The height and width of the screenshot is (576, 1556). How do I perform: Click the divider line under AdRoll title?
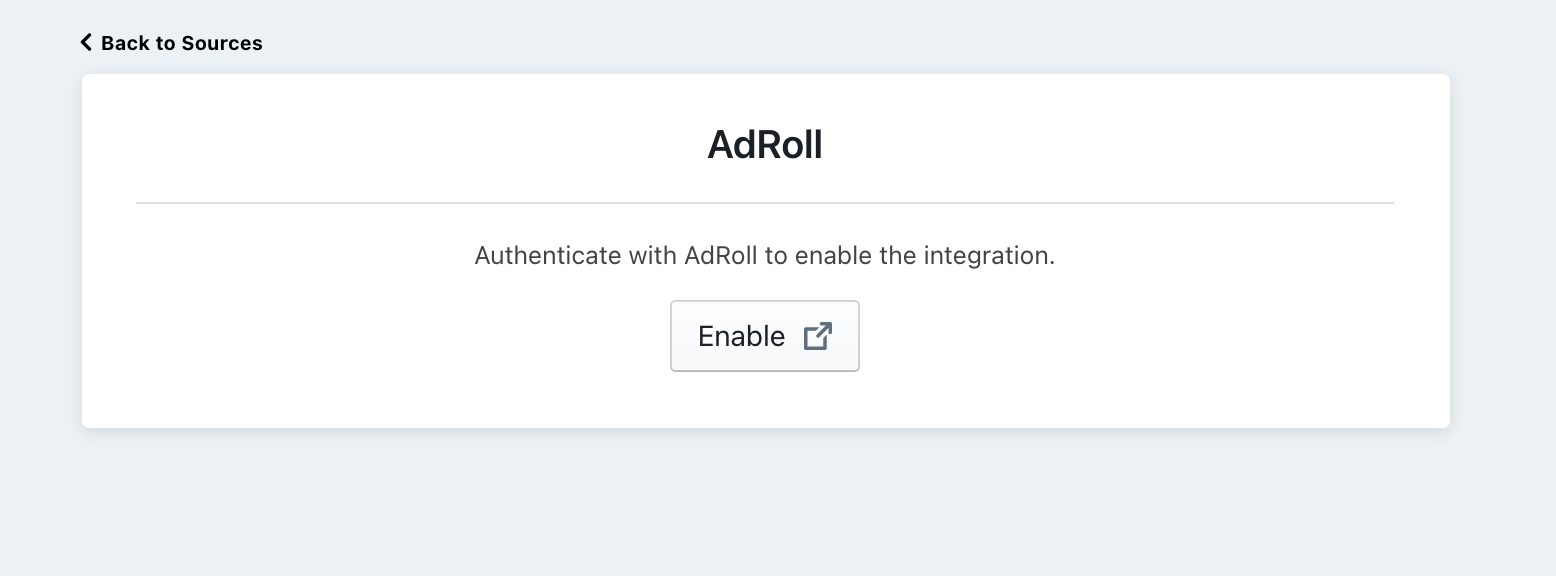765,203
